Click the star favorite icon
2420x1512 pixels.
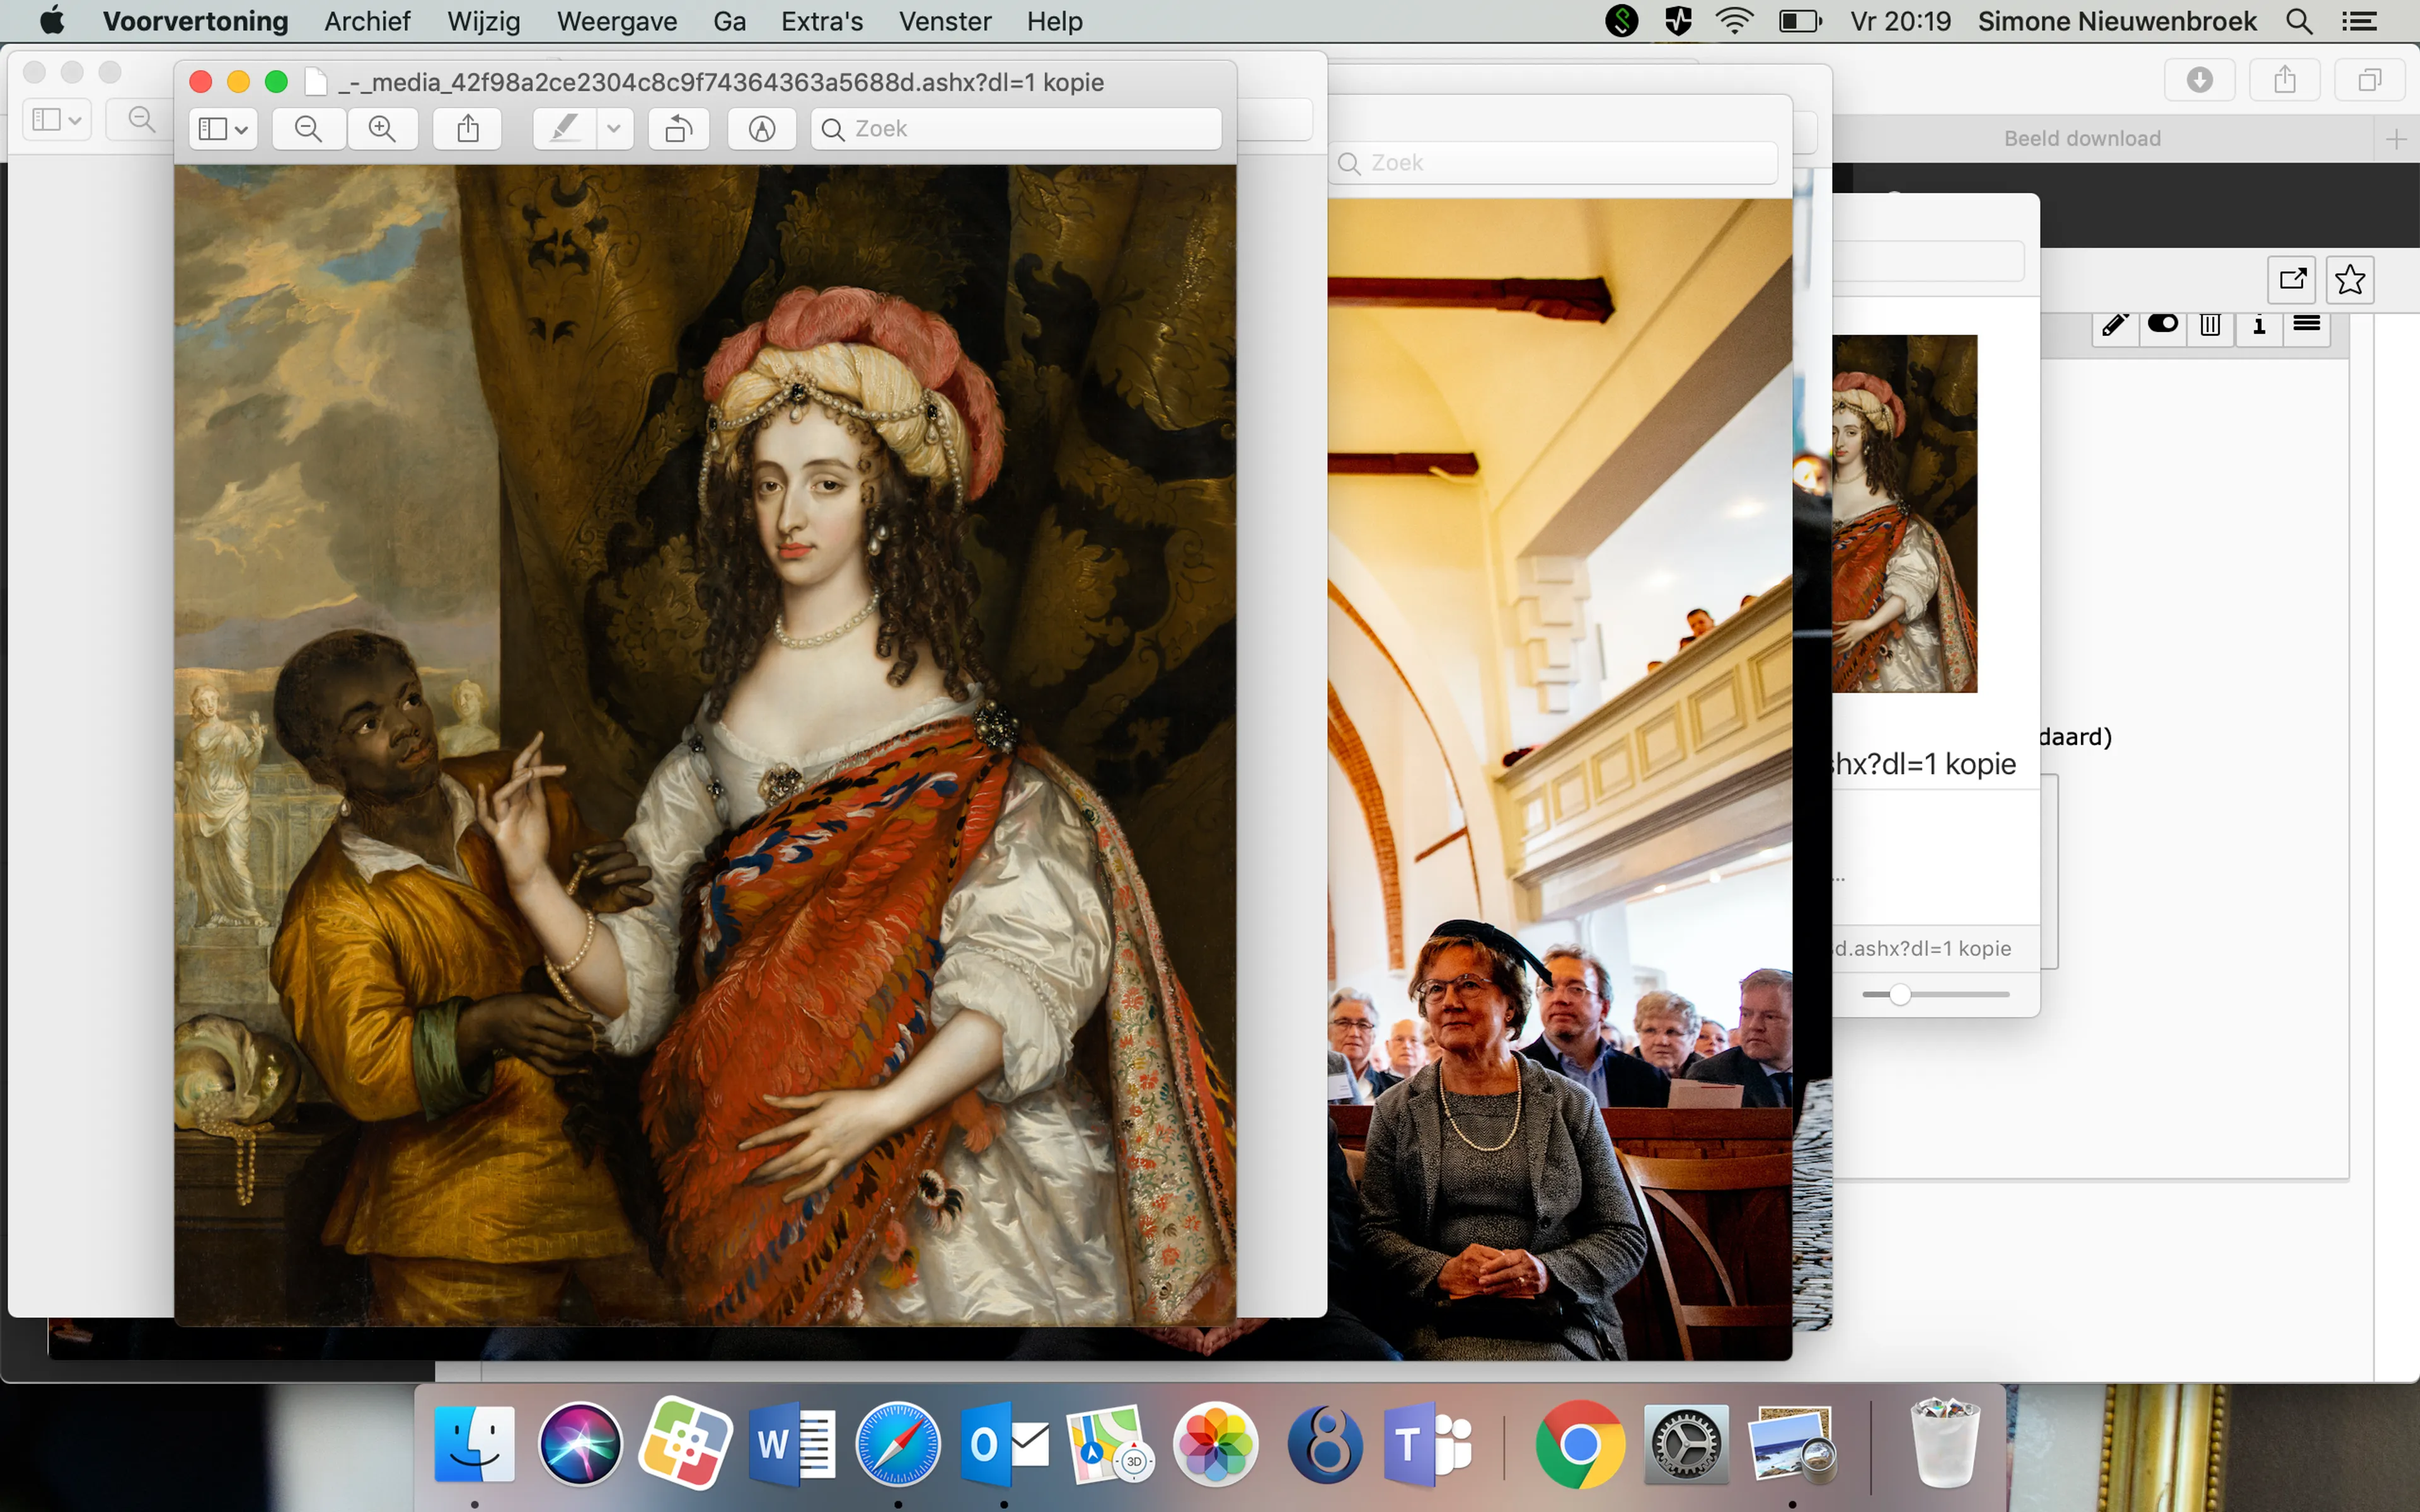pos(2349,279)
